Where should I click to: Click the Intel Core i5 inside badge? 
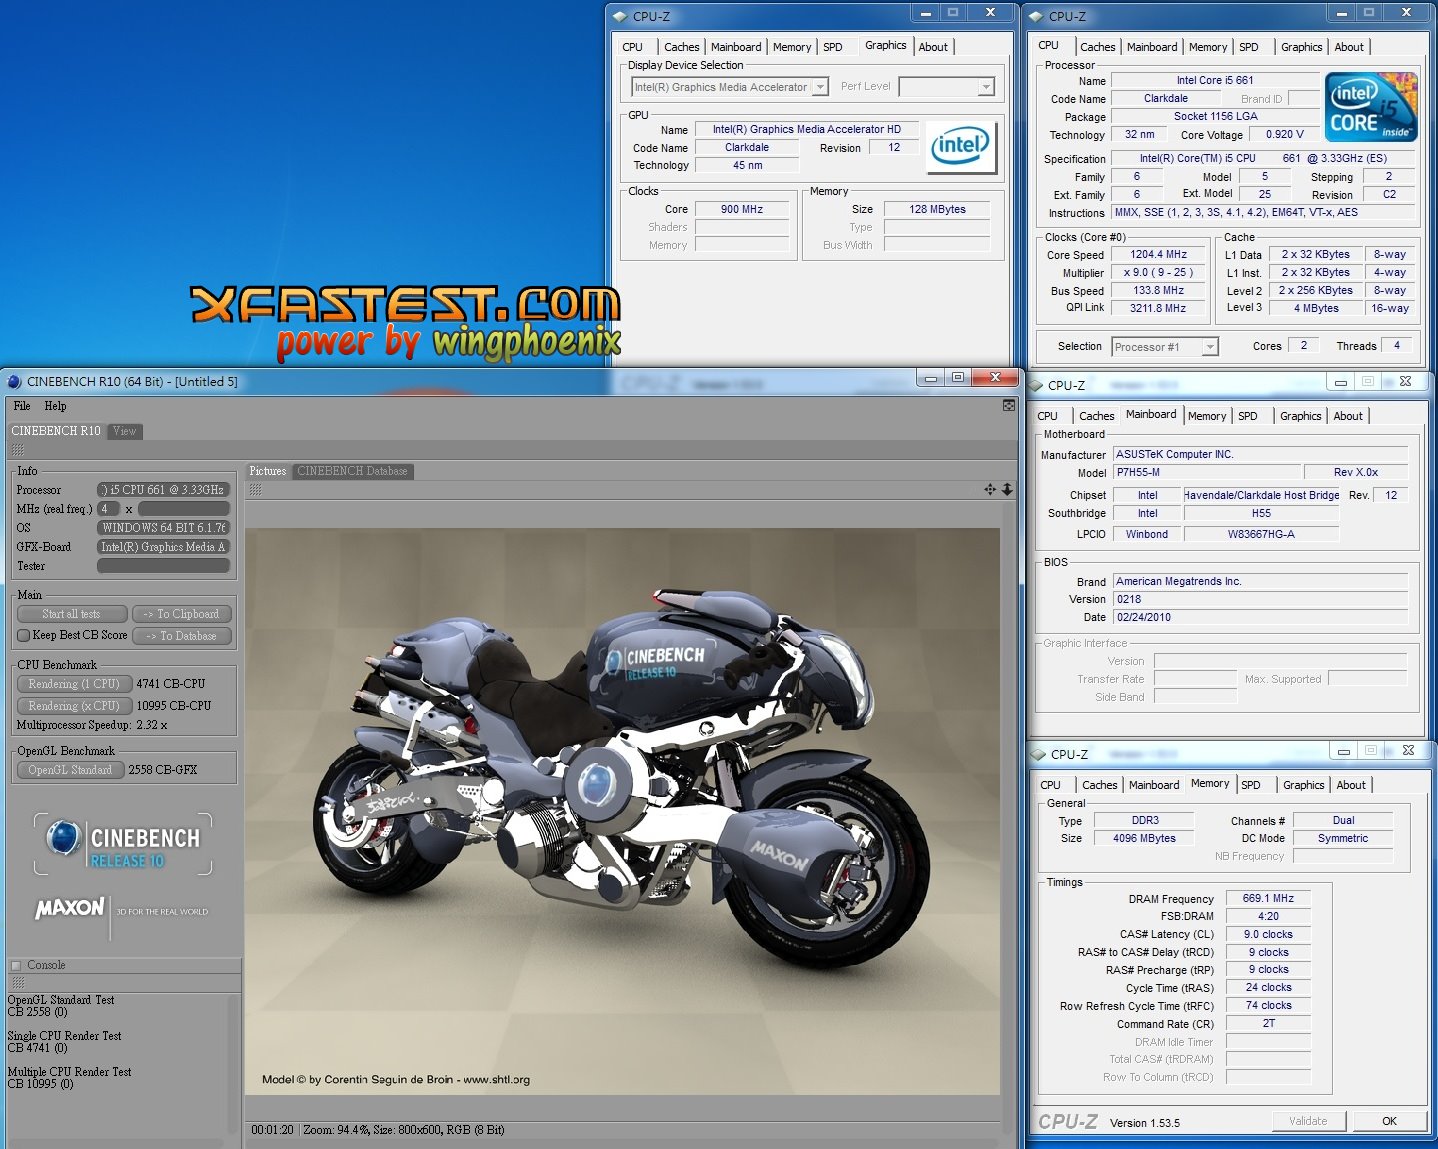pyautogui.click(x=1371, y=106)
